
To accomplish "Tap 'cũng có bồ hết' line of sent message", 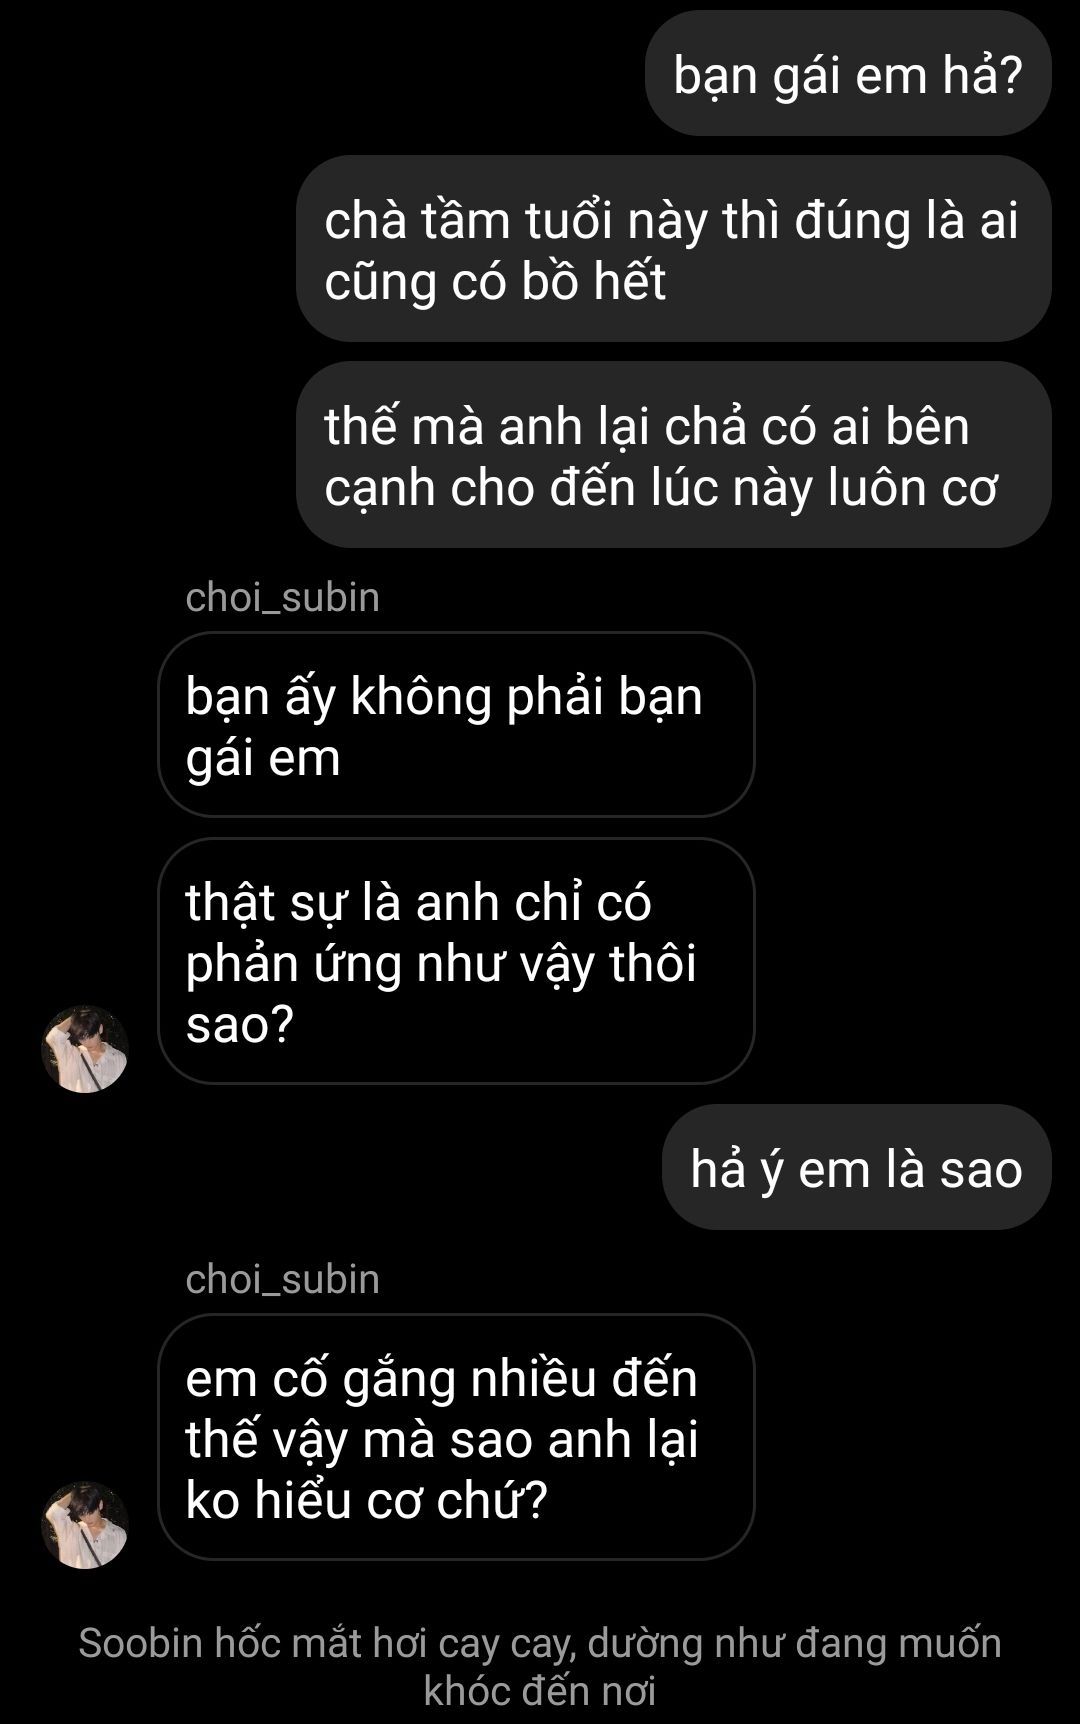I will [495, 281].
